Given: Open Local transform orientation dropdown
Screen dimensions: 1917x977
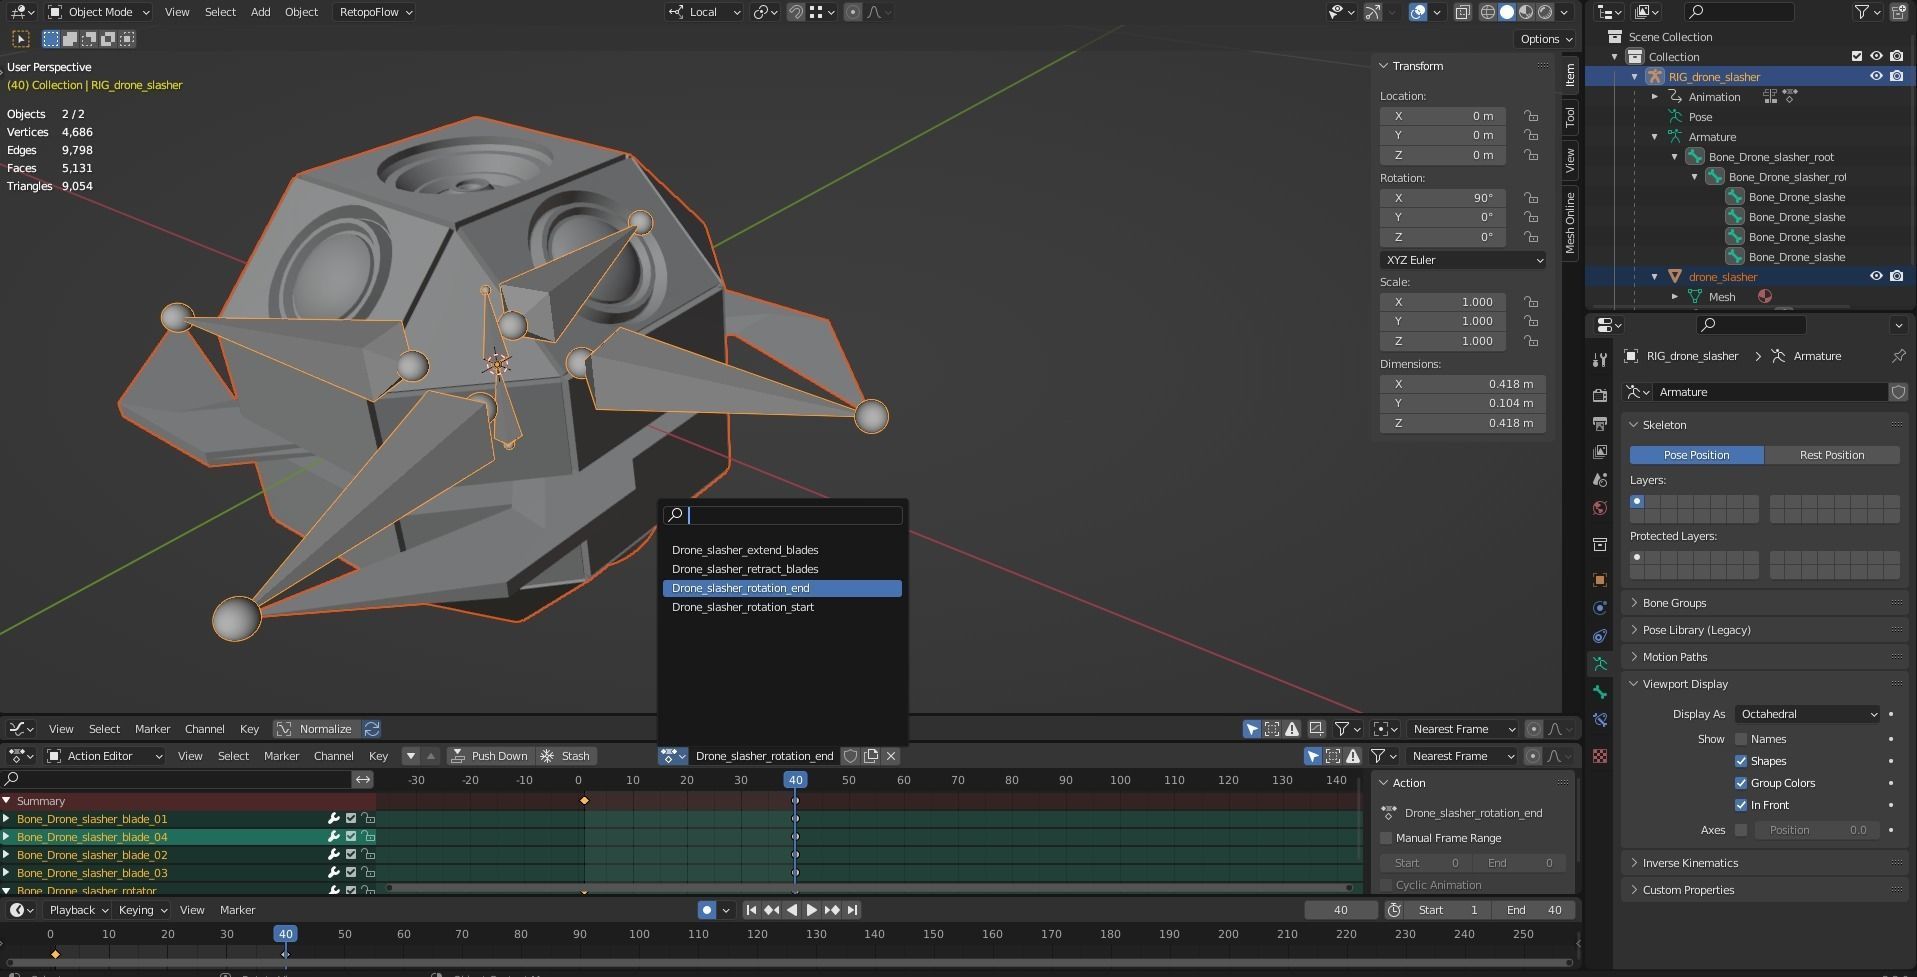Looking at the screenshot, I should [x=704, y=12].
